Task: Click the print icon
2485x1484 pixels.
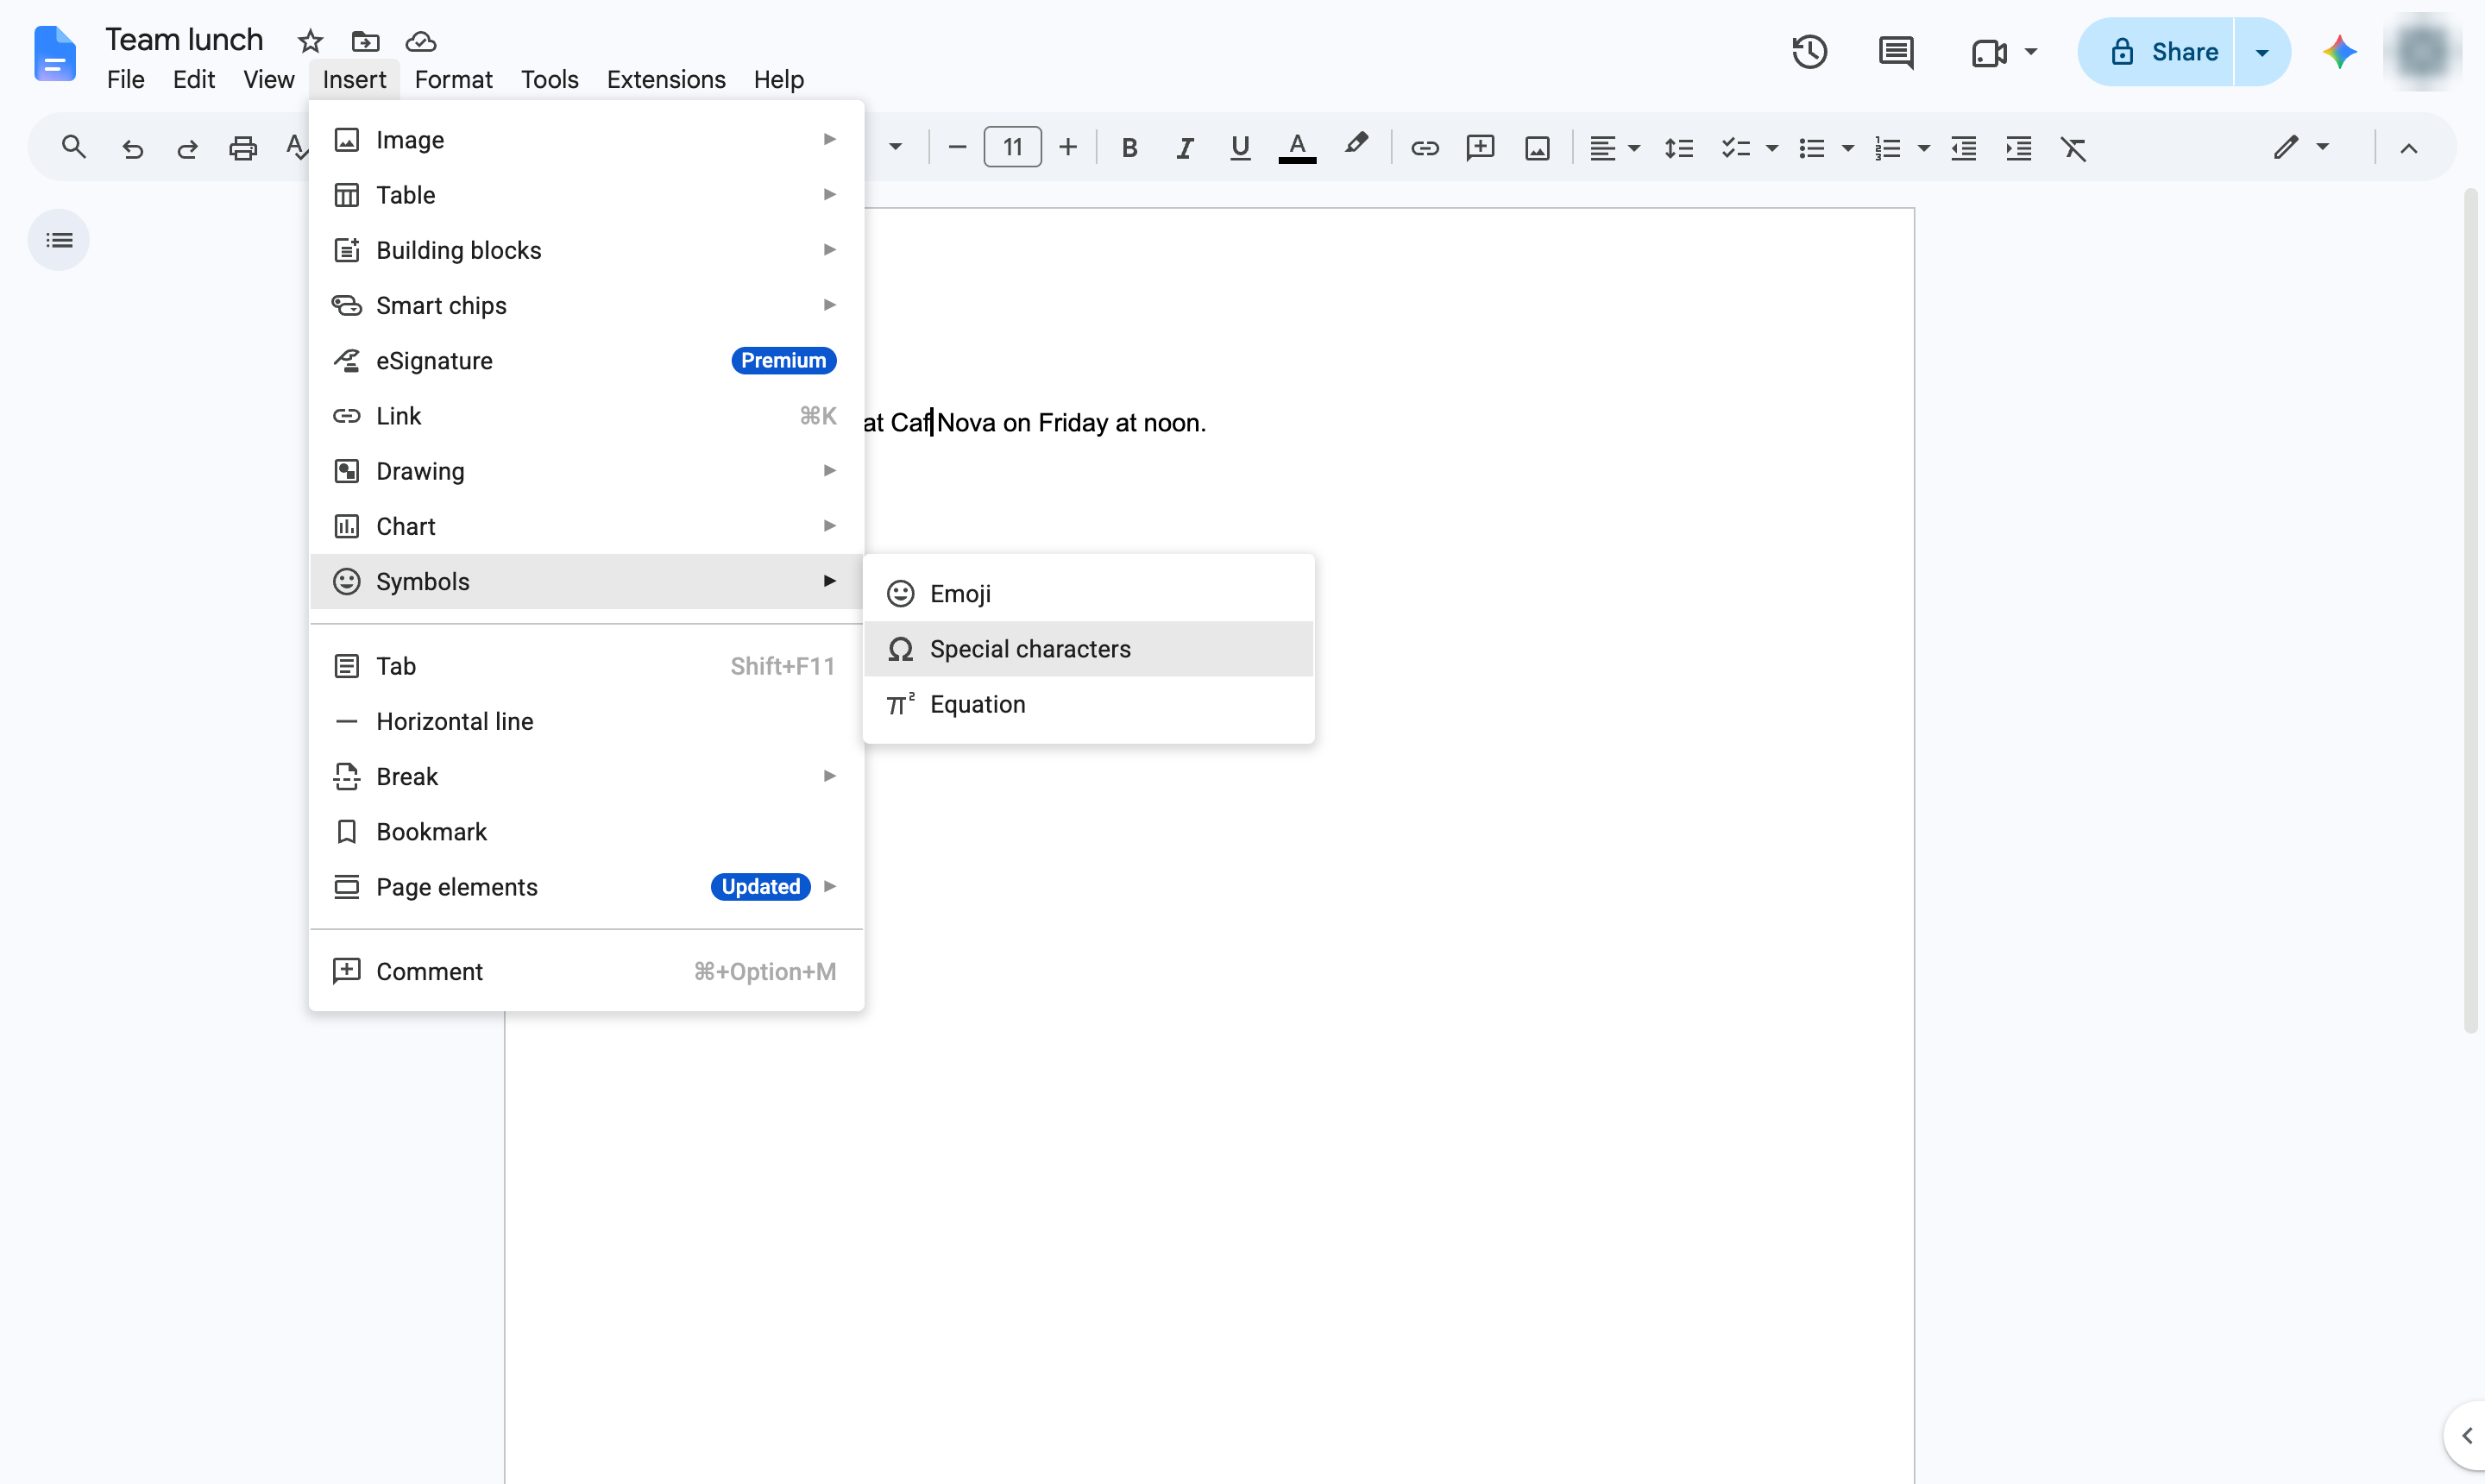Action: point(243,149)
